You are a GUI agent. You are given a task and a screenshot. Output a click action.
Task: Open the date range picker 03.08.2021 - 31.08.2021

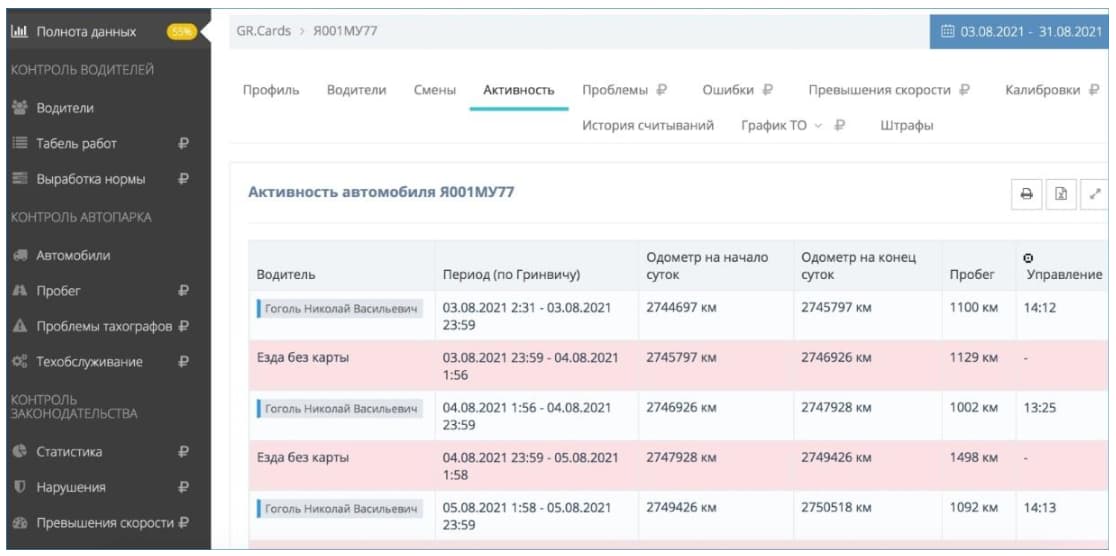tap(1021, 31)
